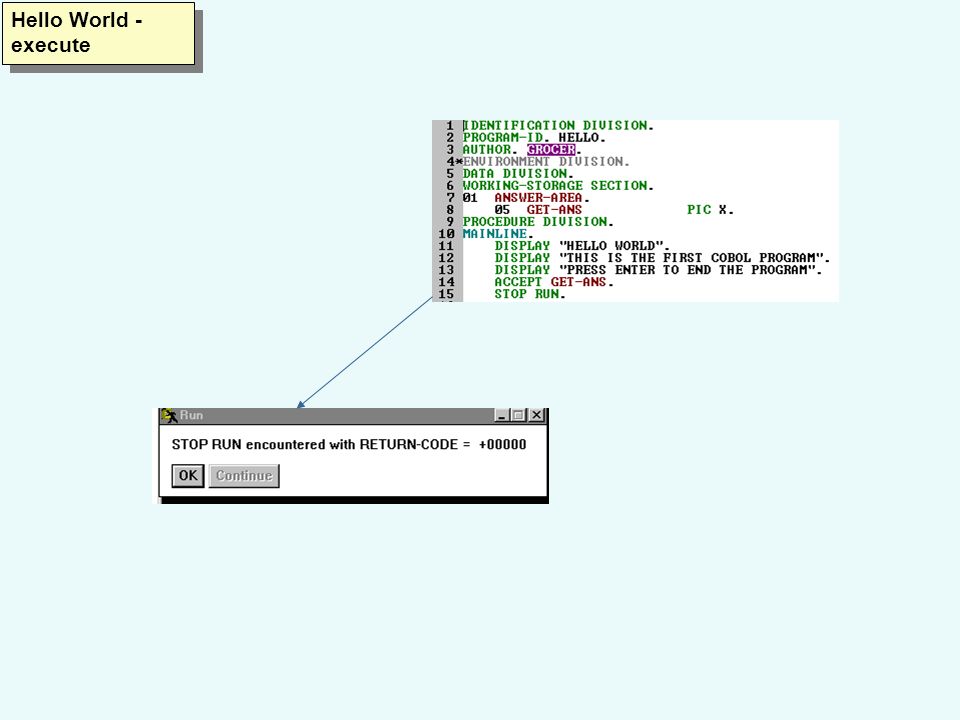Click the Run title bar text
Viewport: 960px width, 720px height.
(191, 415)
